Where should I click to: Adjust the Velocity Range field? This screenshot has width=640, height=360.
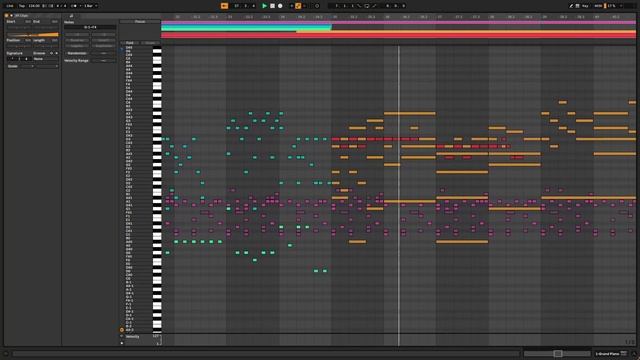[103, 60]
